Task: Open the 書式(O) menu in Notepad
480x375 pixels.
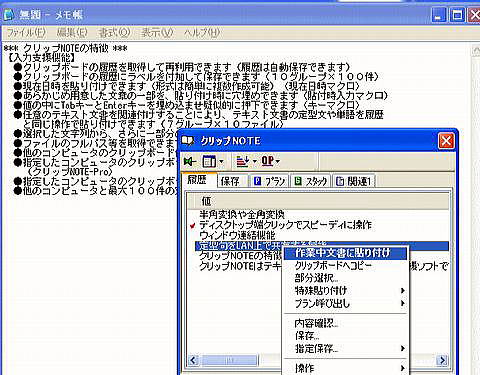Action: (x=114, y=33)
